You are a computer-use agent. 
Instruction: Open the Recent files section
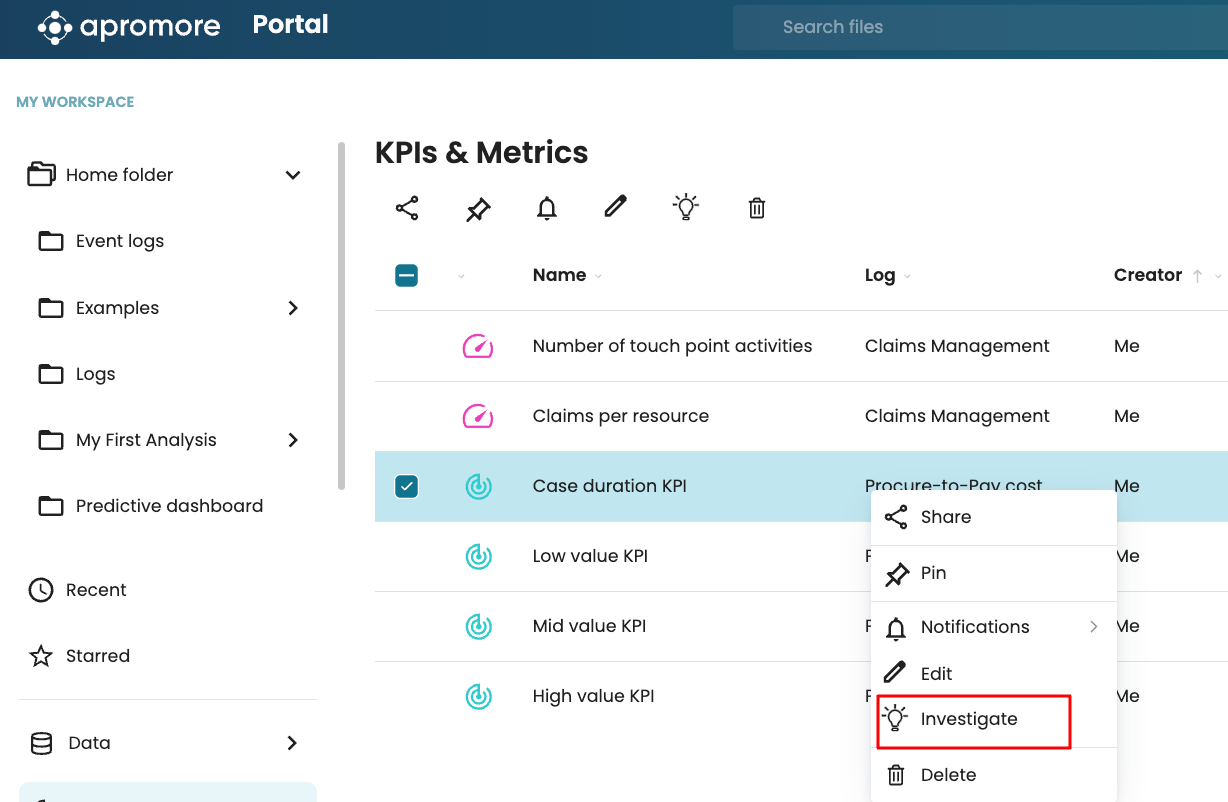coord(96,590)
